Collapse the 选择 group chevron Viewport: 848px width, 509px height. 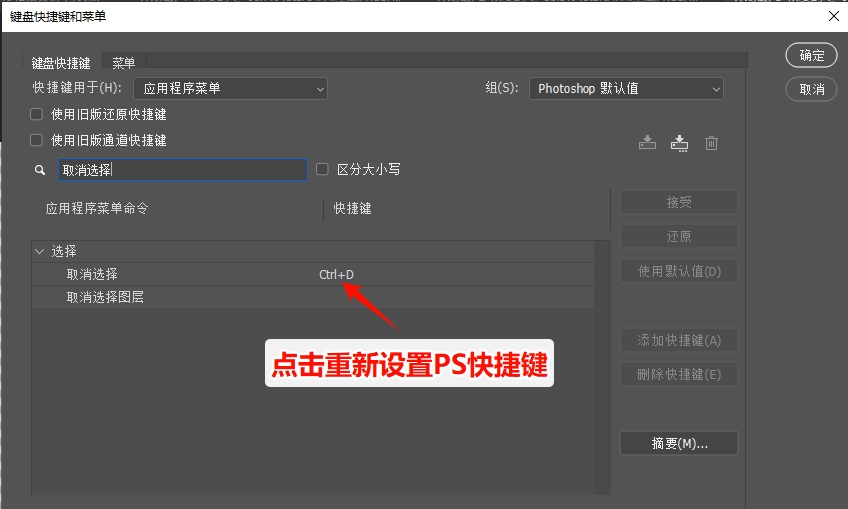39,252
